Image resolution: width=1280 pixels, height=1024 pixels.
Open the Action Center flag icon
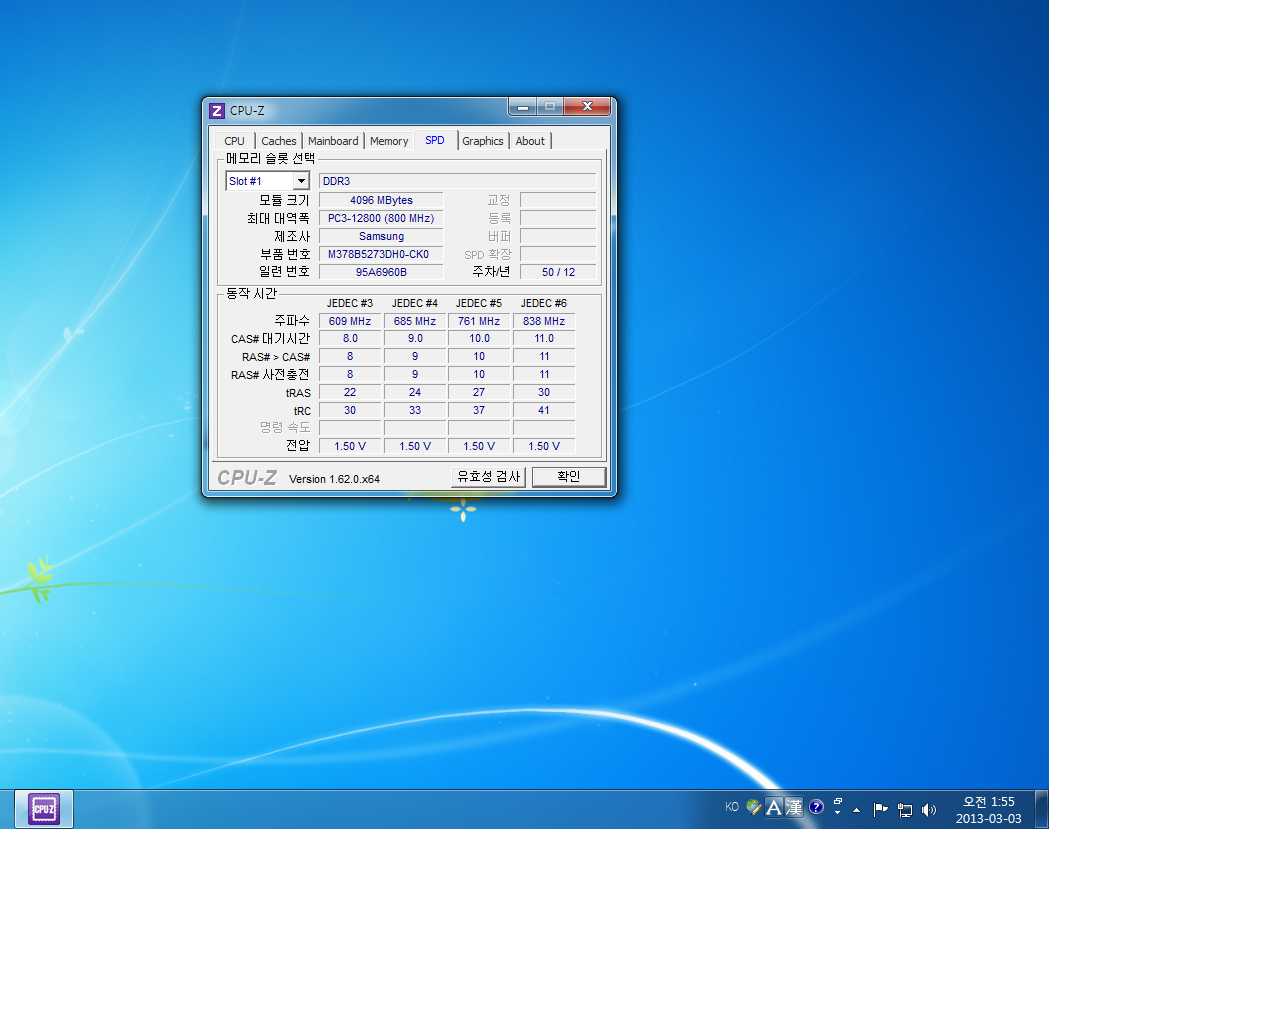881,810
